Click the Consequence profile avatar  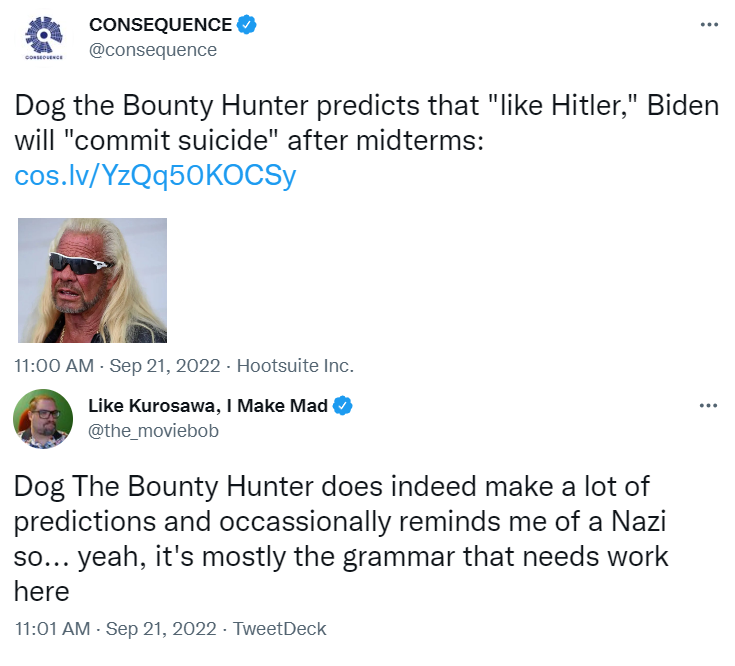point(43,38)
